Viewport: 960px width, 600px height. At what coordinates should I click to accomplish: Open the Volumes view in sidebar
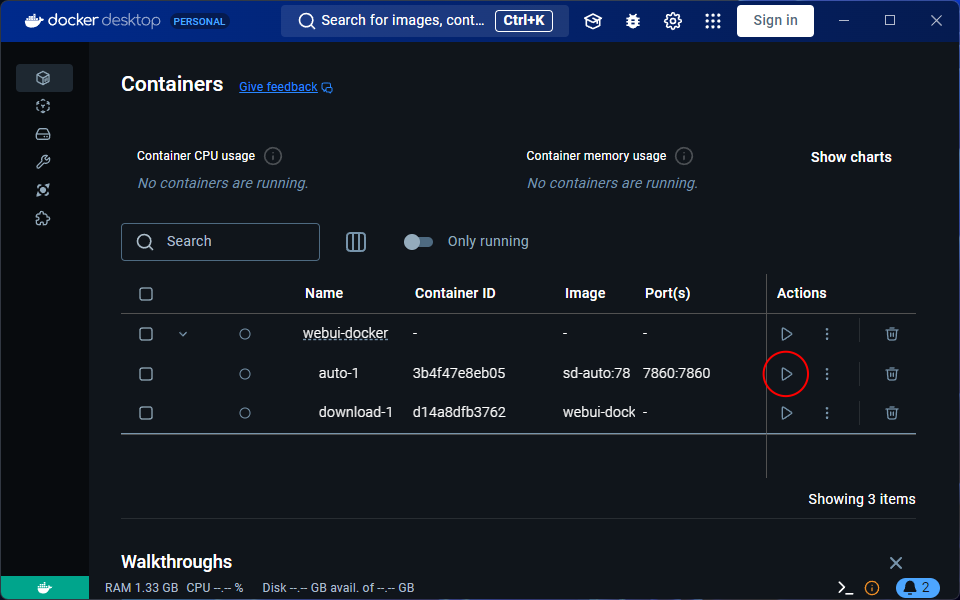click(x=43, y=134)
